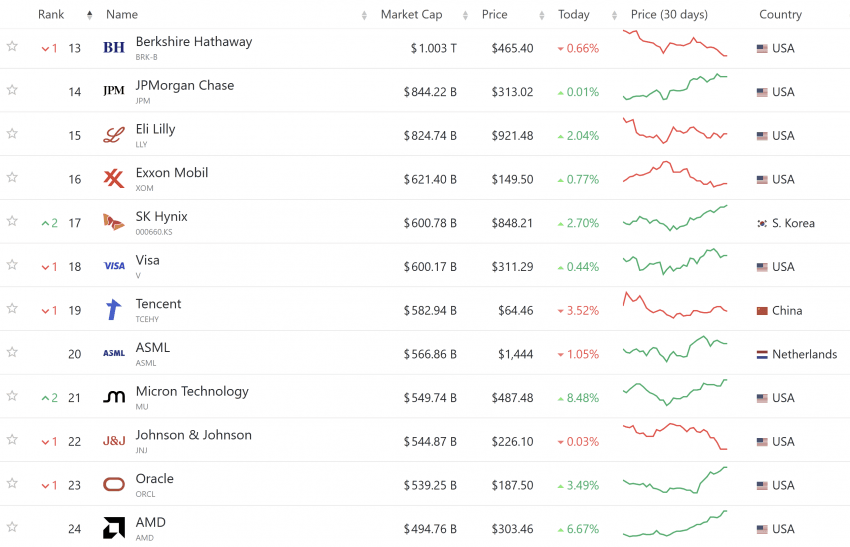Click the Netherlands flag in ASML row
The height and width of the screenshot is (547, 850).
(762, 355)
